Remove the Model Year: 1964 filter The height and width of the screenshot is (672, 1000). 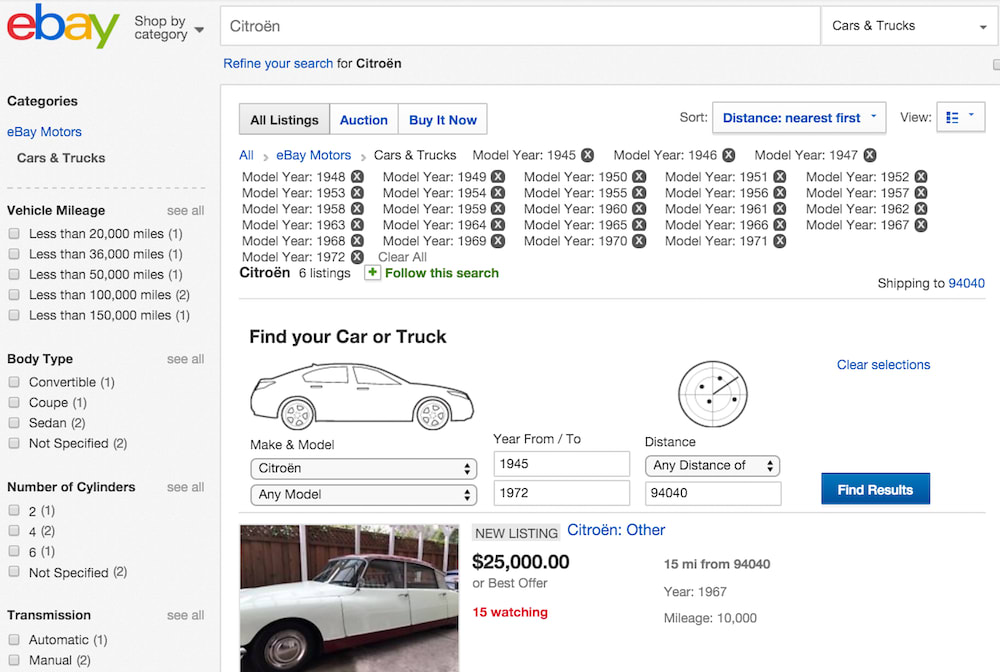point(498,224)
